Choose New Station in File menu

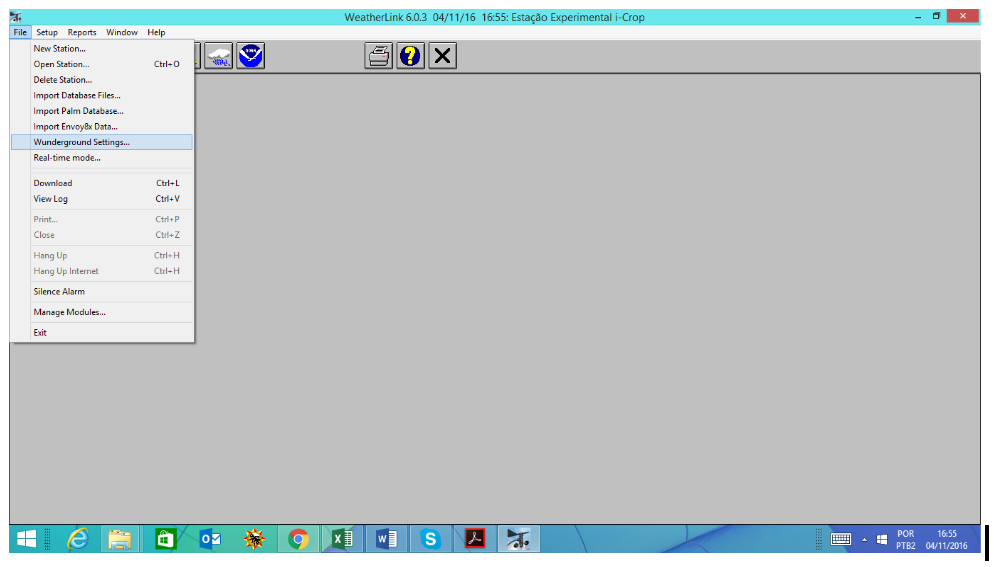click(59, 48)
